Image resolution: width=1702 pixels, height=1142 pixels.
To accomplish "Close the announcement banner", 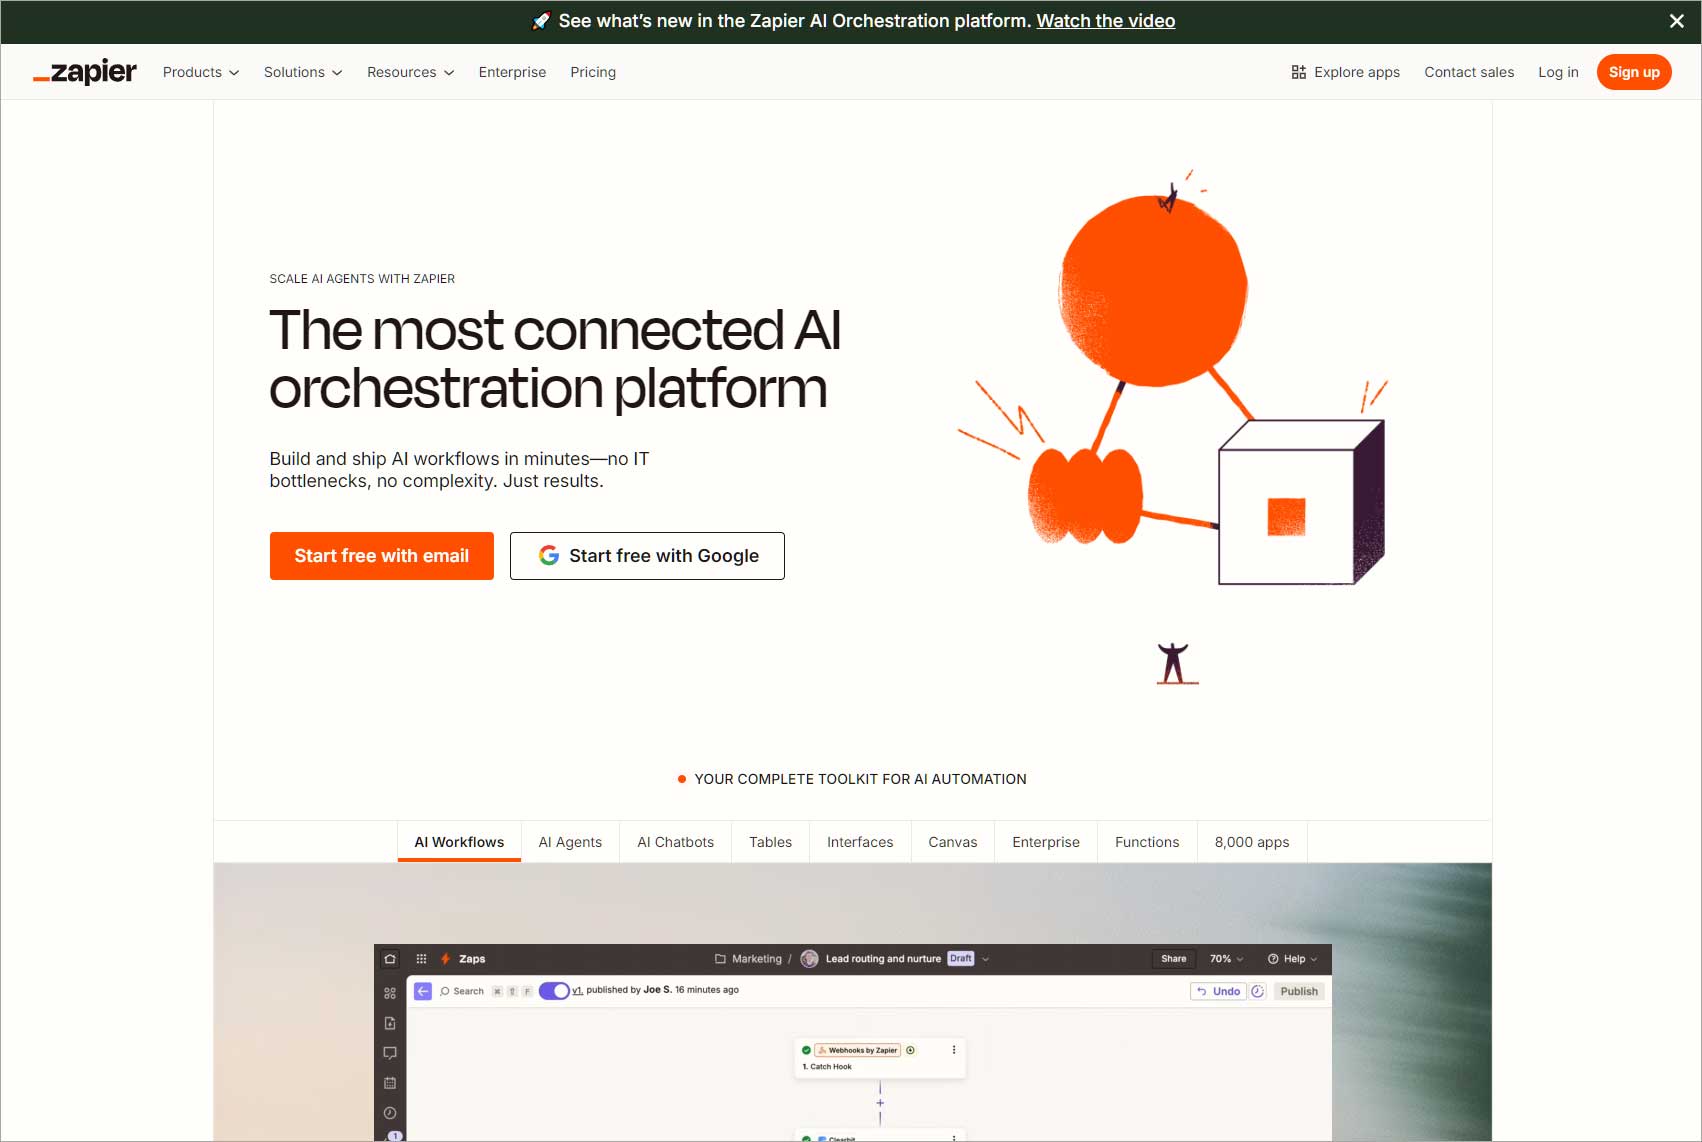I will [1677, 21].
